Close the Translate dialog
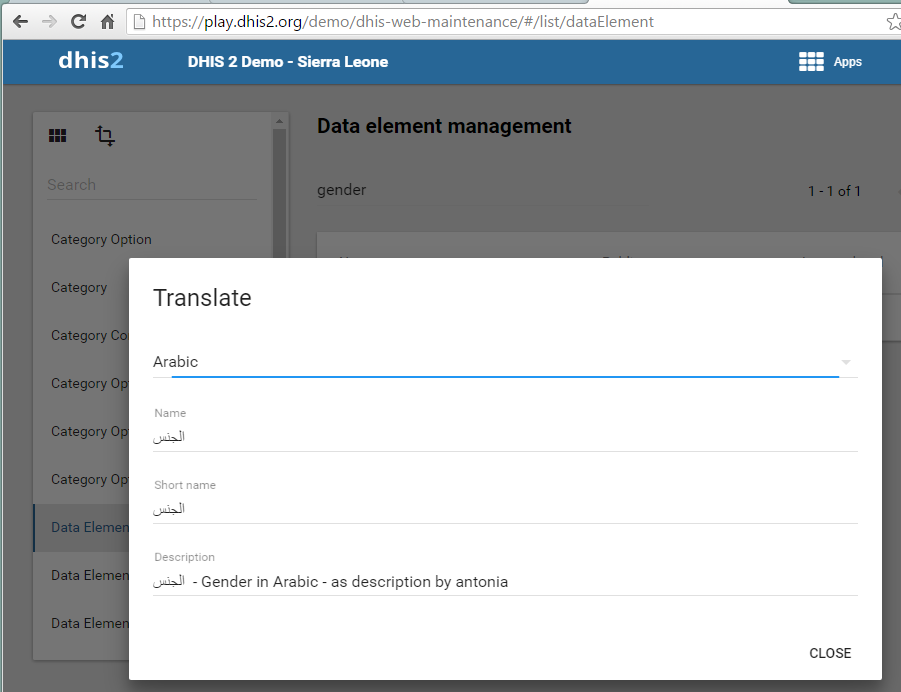Viewport: 901px width, 692px height. [x=830, y=653]
